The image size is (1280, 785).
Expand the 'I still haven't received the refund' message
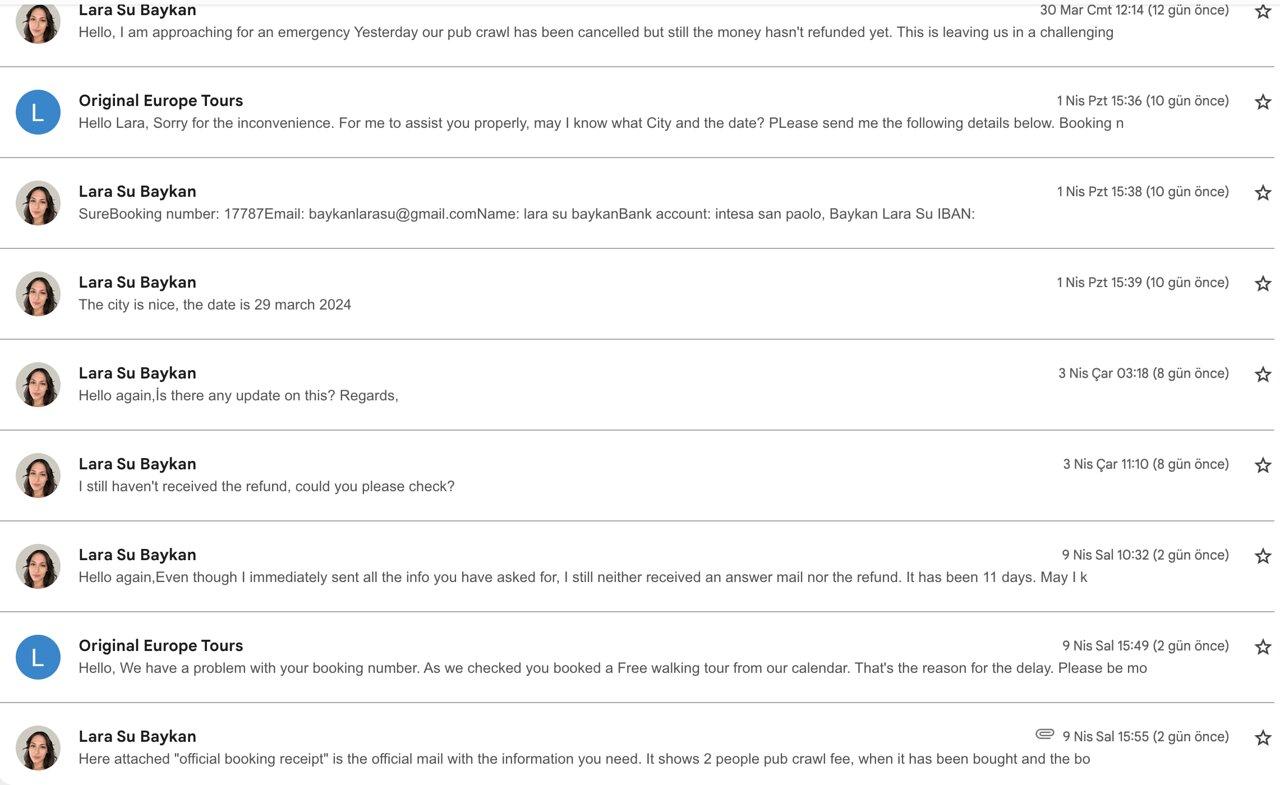(x=640, y=476)
